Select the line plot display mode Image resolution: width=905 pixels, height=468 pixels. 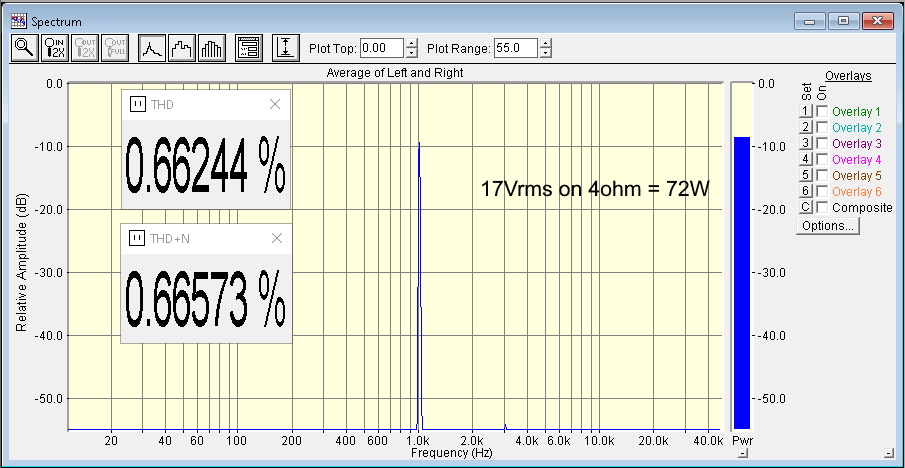click(x=151, y=47)
